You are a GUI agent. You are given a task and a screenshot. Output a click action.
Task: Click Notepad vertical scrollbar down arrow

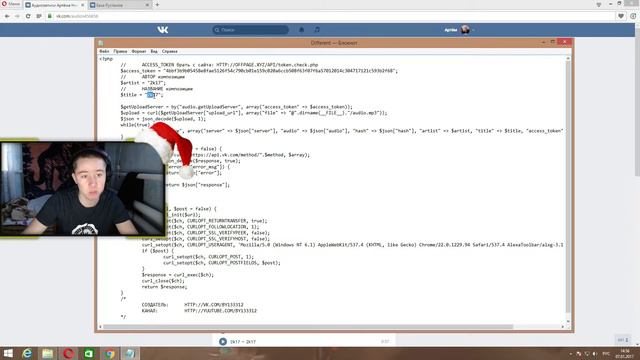click(568, 321)
